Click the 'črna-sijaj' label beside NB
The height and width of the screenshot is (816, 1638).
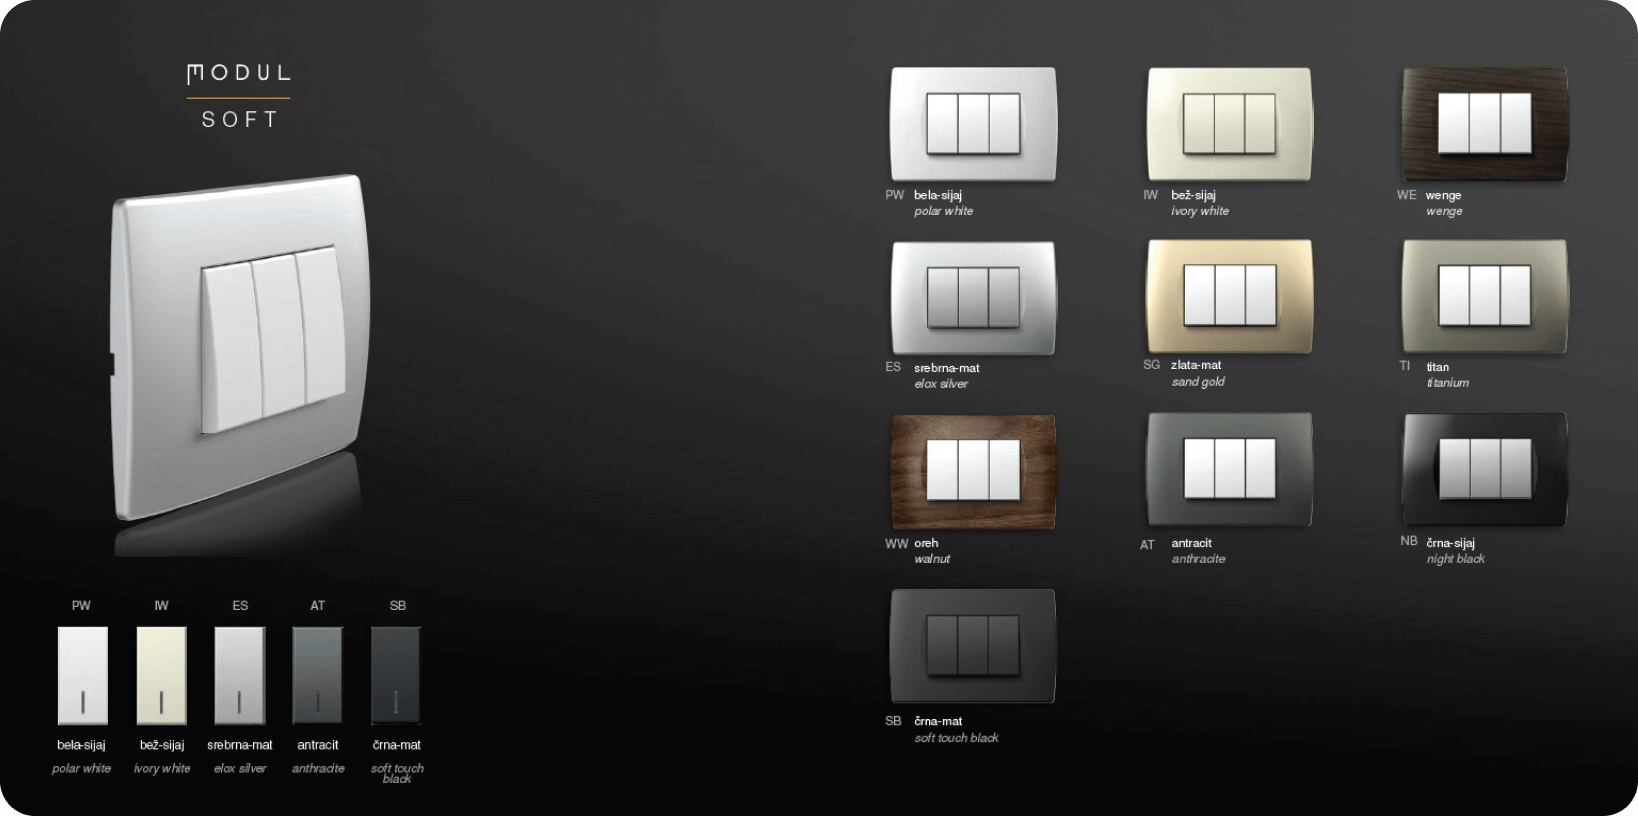coord(1450,543)
